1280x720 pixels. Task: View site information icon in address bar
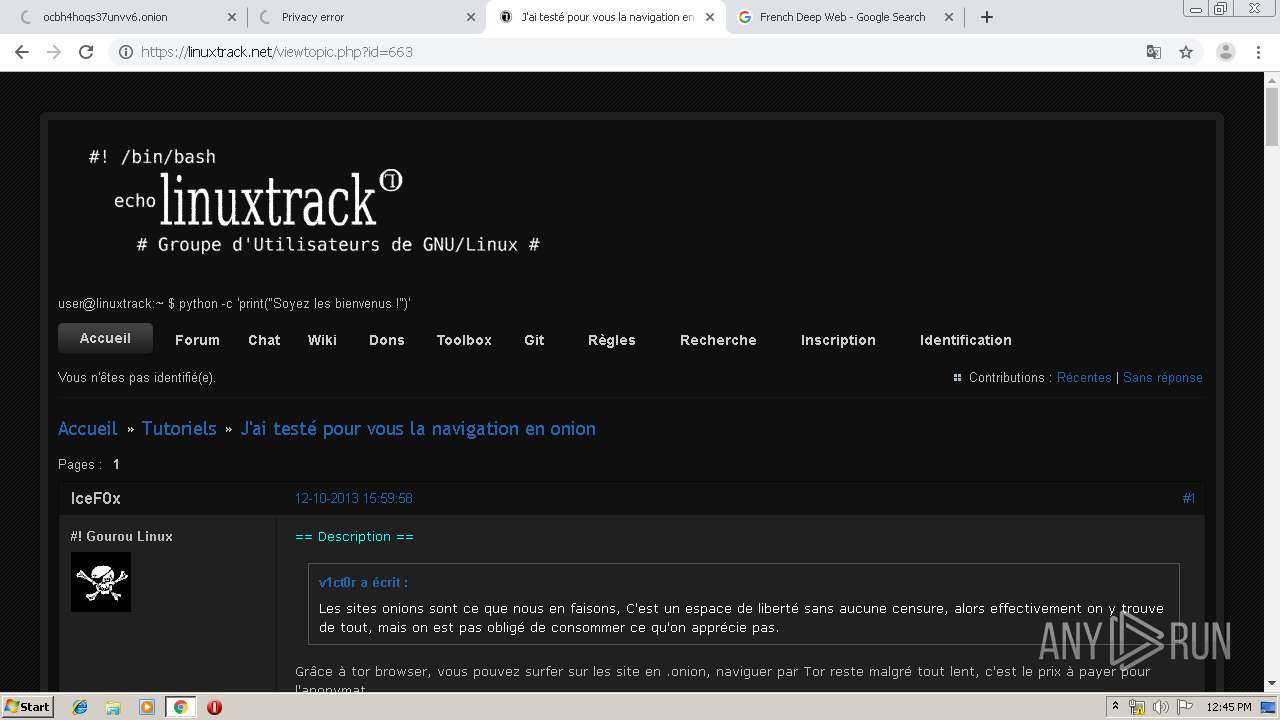(x=126, y=52)
